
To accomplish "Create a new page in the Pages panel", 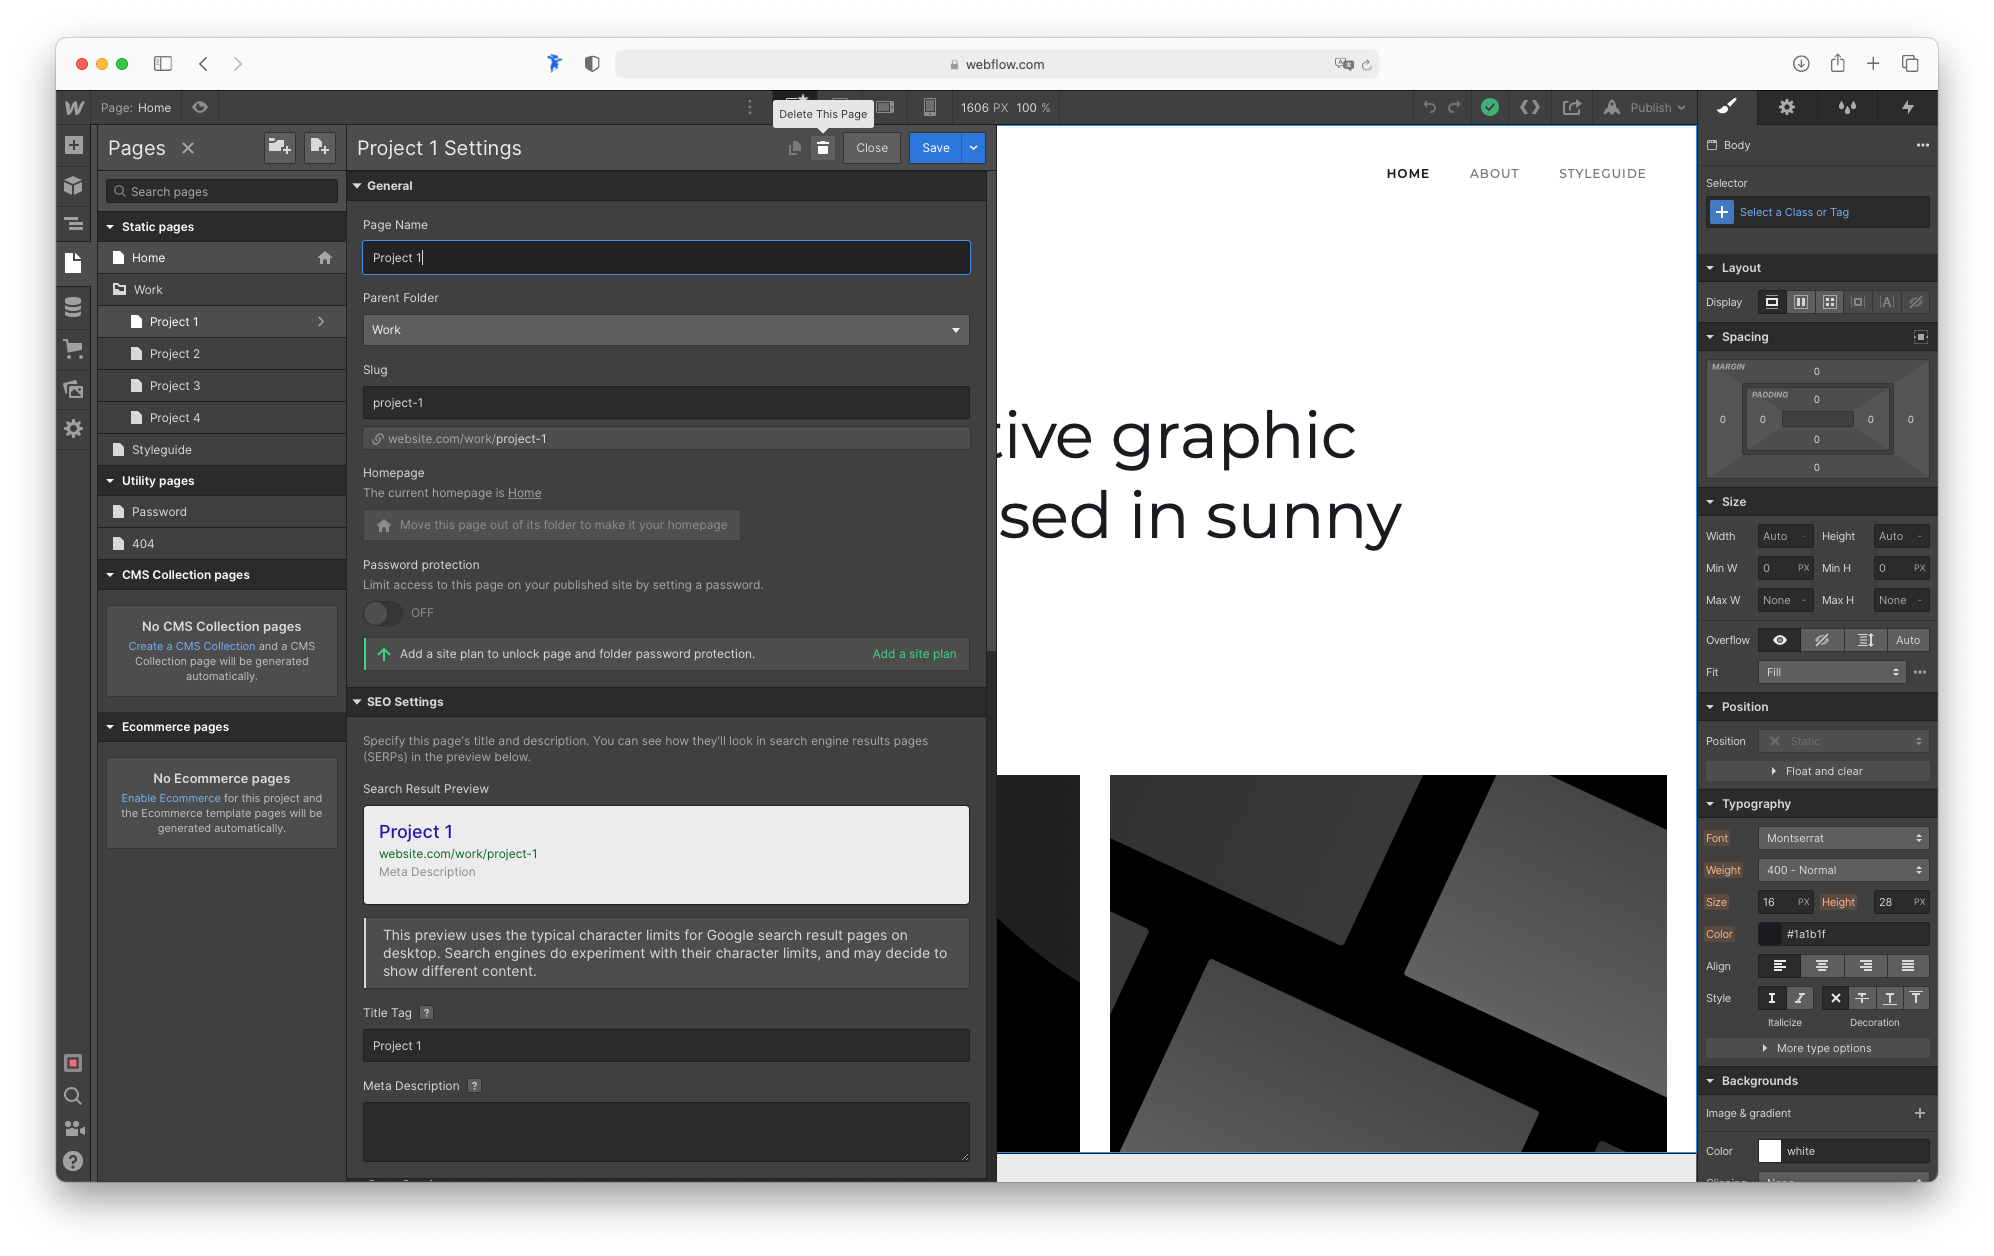I will (x=319, y=147).
